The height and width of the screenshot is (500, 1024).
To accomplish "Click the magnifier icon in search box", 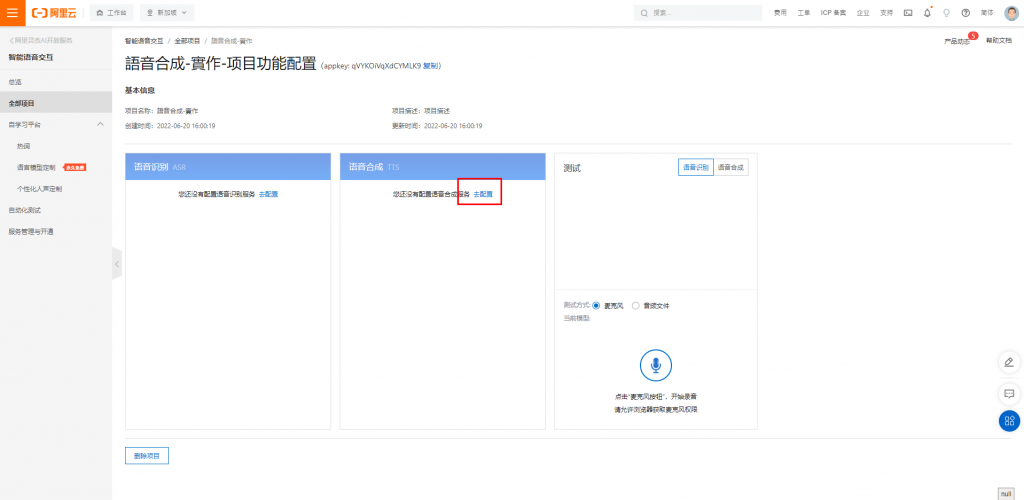I will [x=644, y=13].
